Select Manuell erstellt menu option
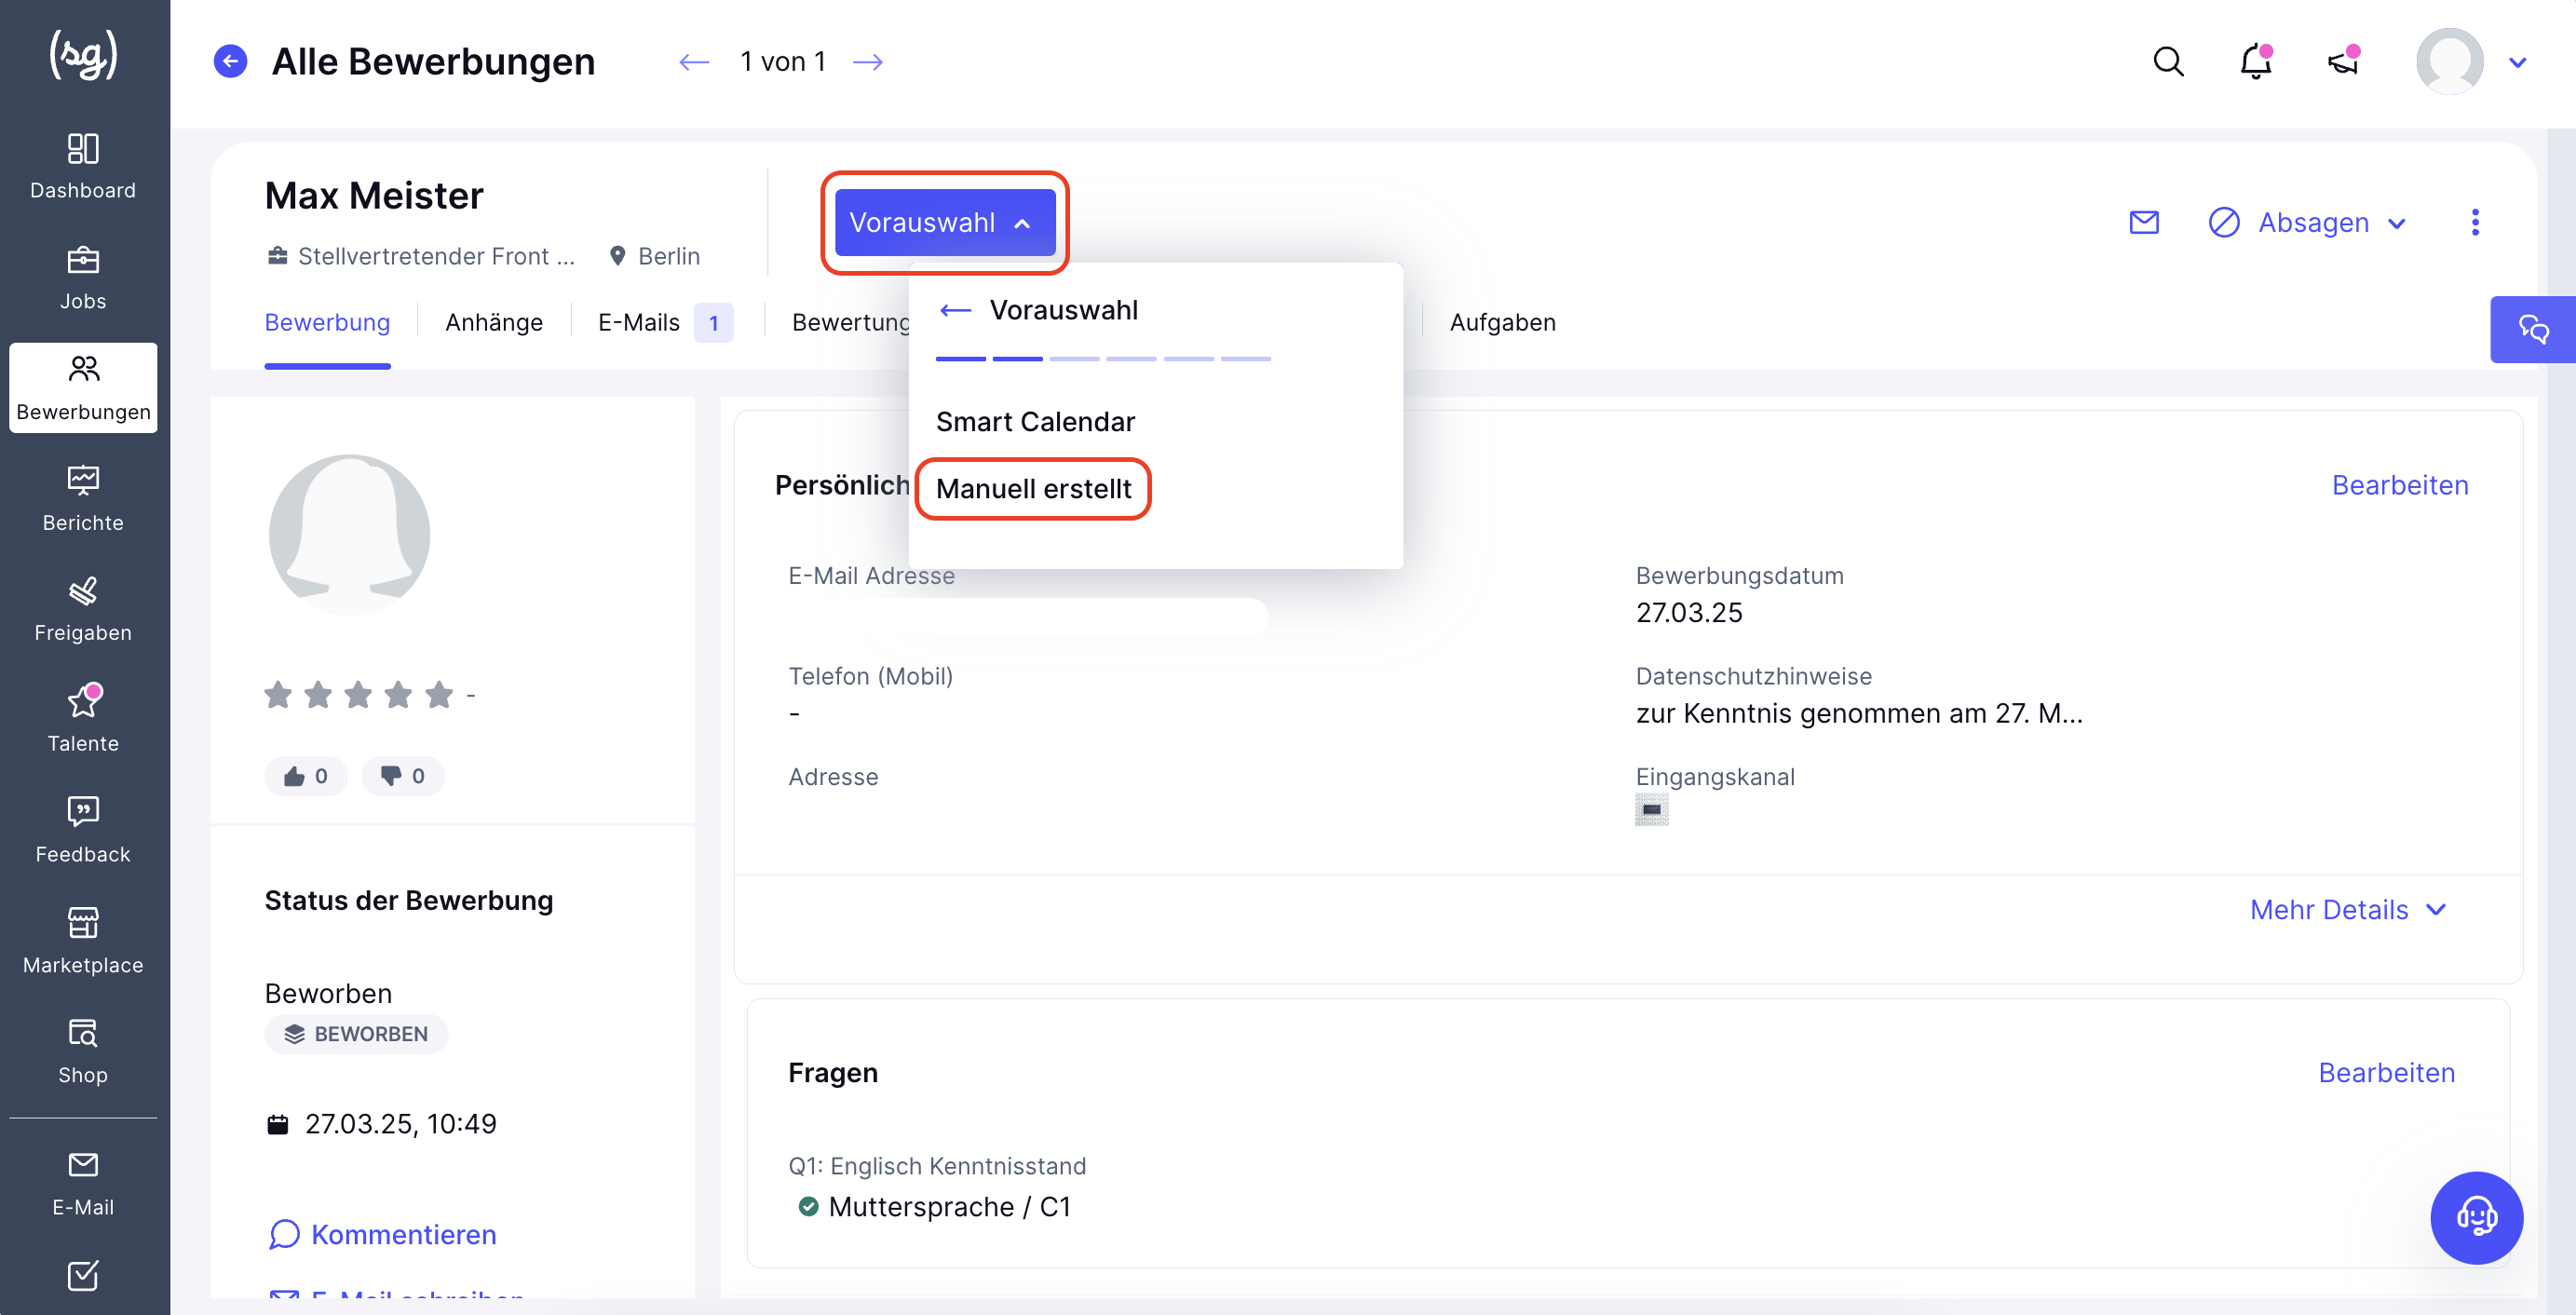The image size is (2576, 1315). tap(1033, 489)
